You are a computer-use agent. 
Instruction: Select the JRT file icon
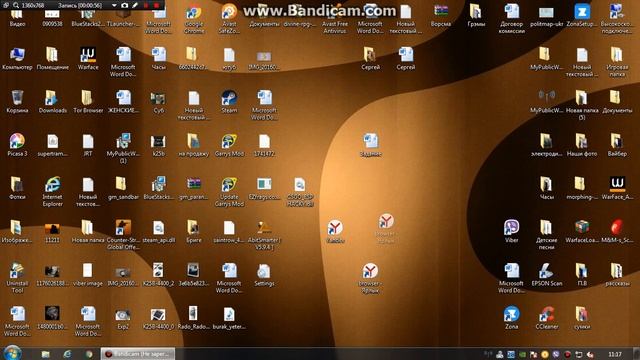88,144
